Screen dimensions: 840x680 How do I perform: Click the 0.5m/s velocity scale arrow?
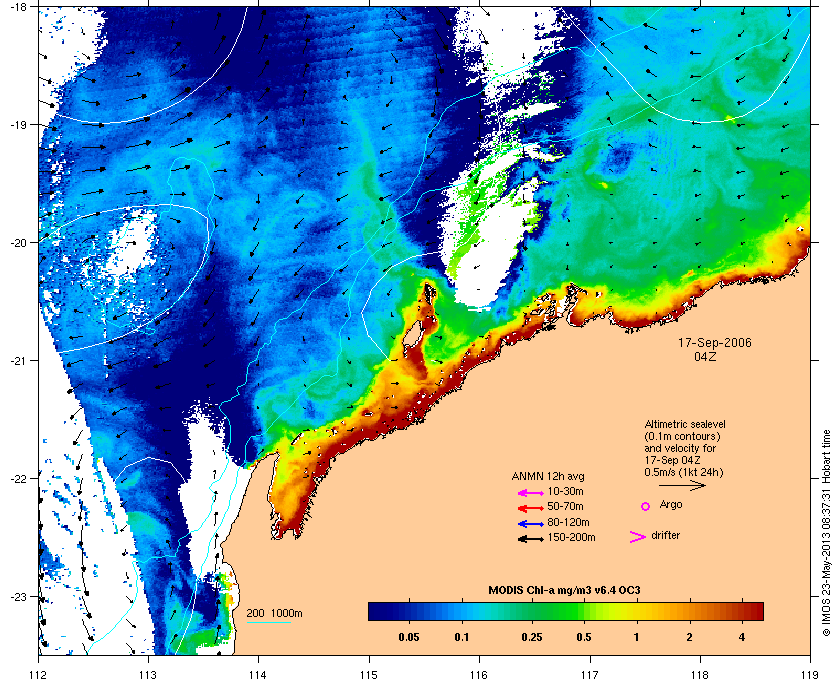pos(682,485)
